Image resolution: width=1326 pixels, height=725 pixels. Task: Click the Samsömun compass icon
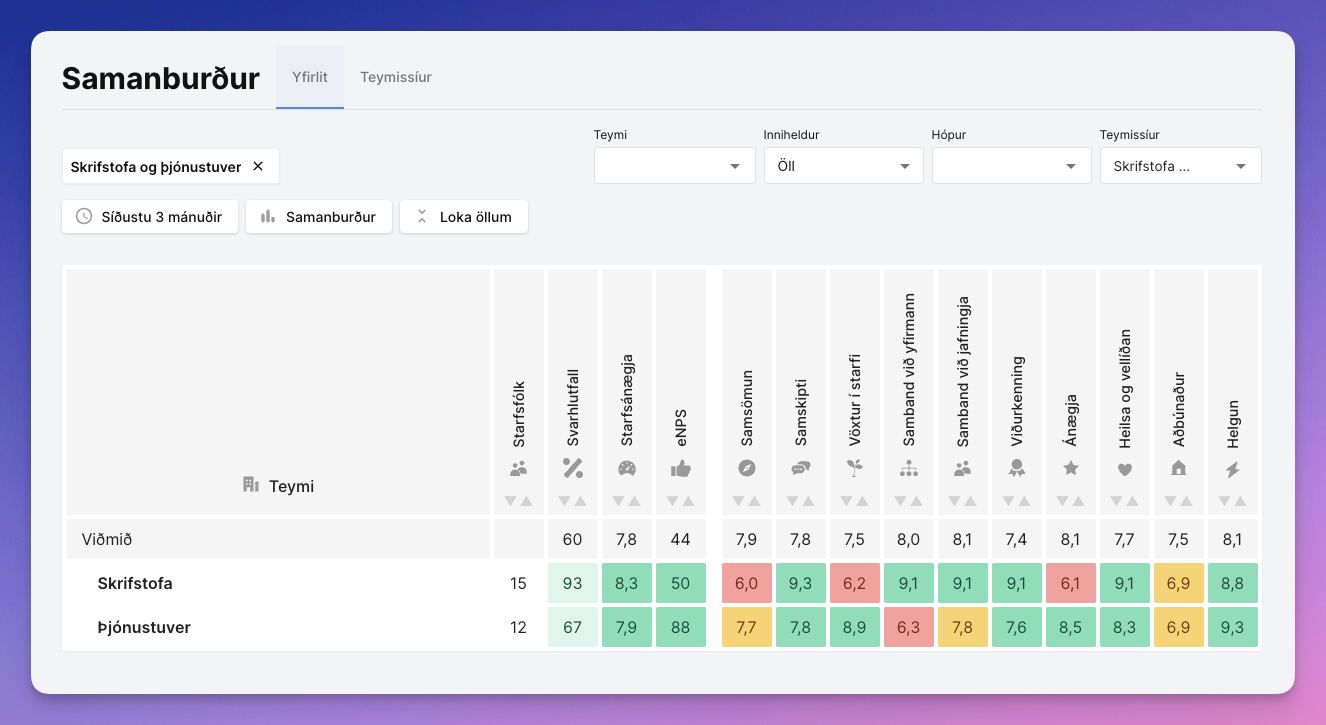pos(747,467)
